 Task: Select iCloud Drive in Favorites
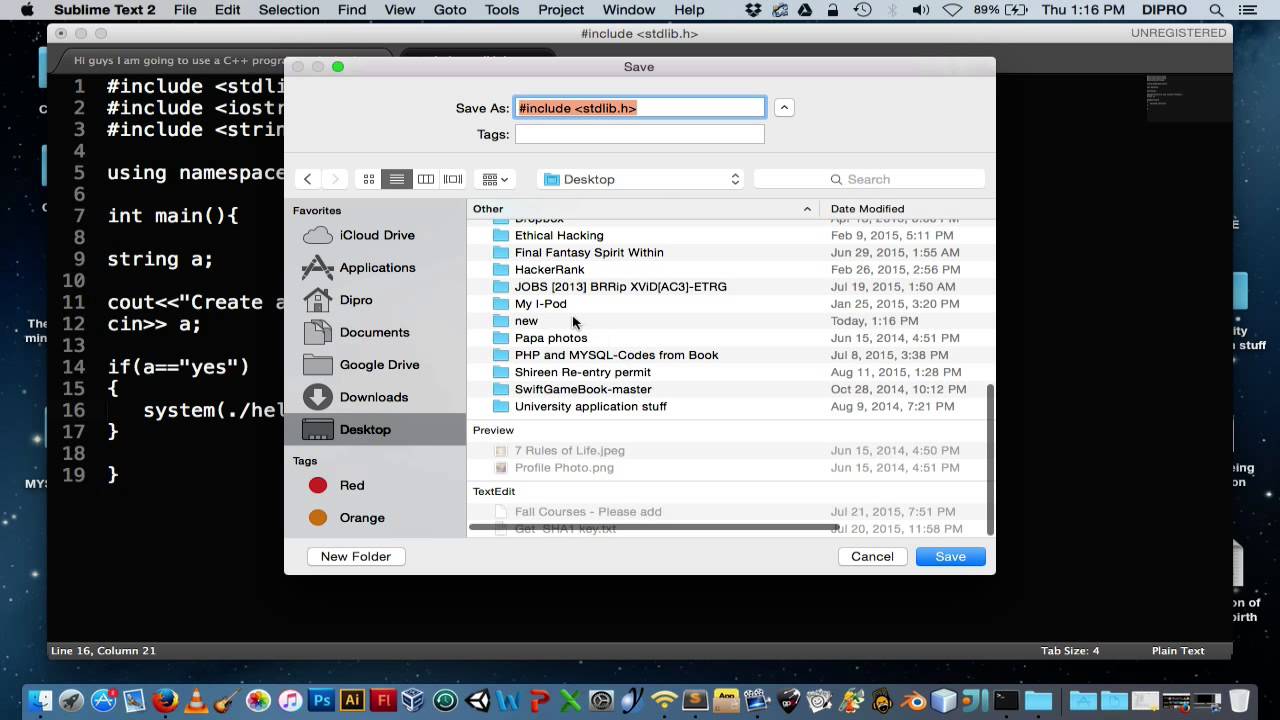tap(376, 235)
